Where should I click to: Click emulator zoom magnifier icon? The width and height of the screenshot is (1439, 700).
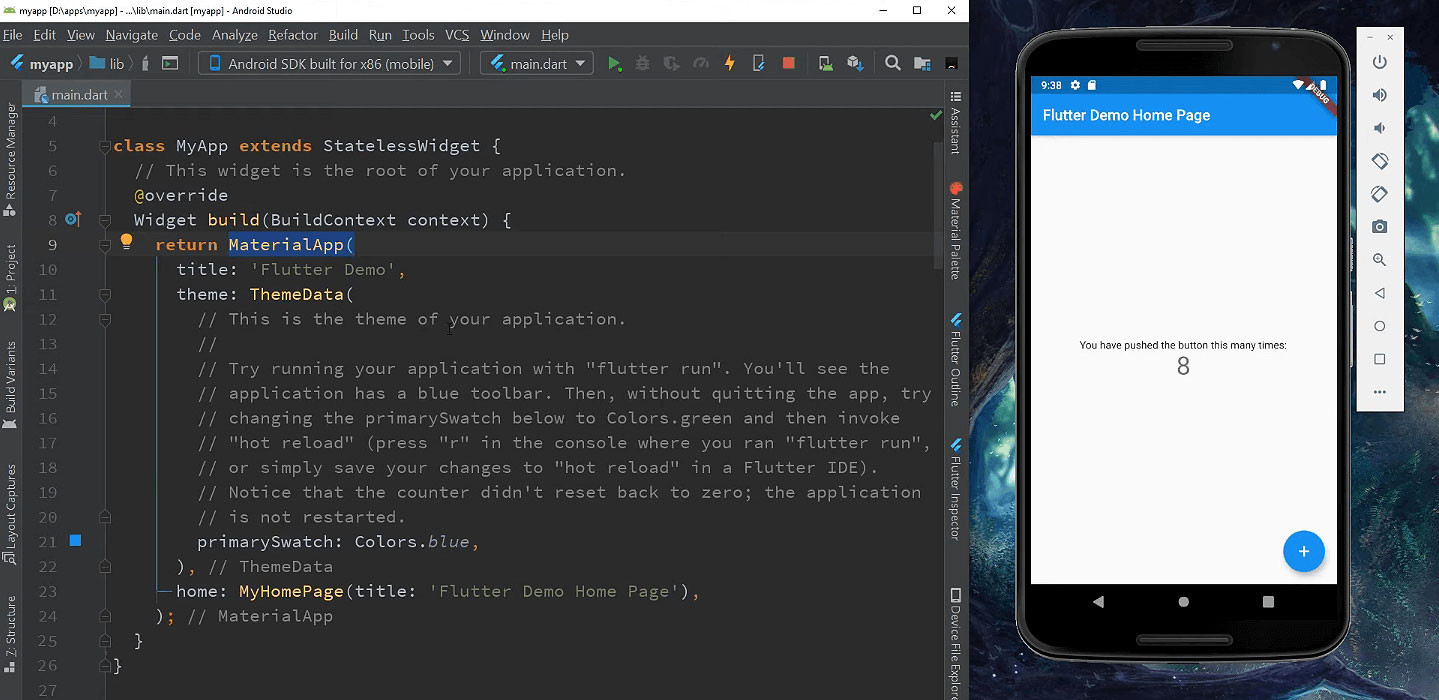pyautogui.click(x=1380, y=260)
